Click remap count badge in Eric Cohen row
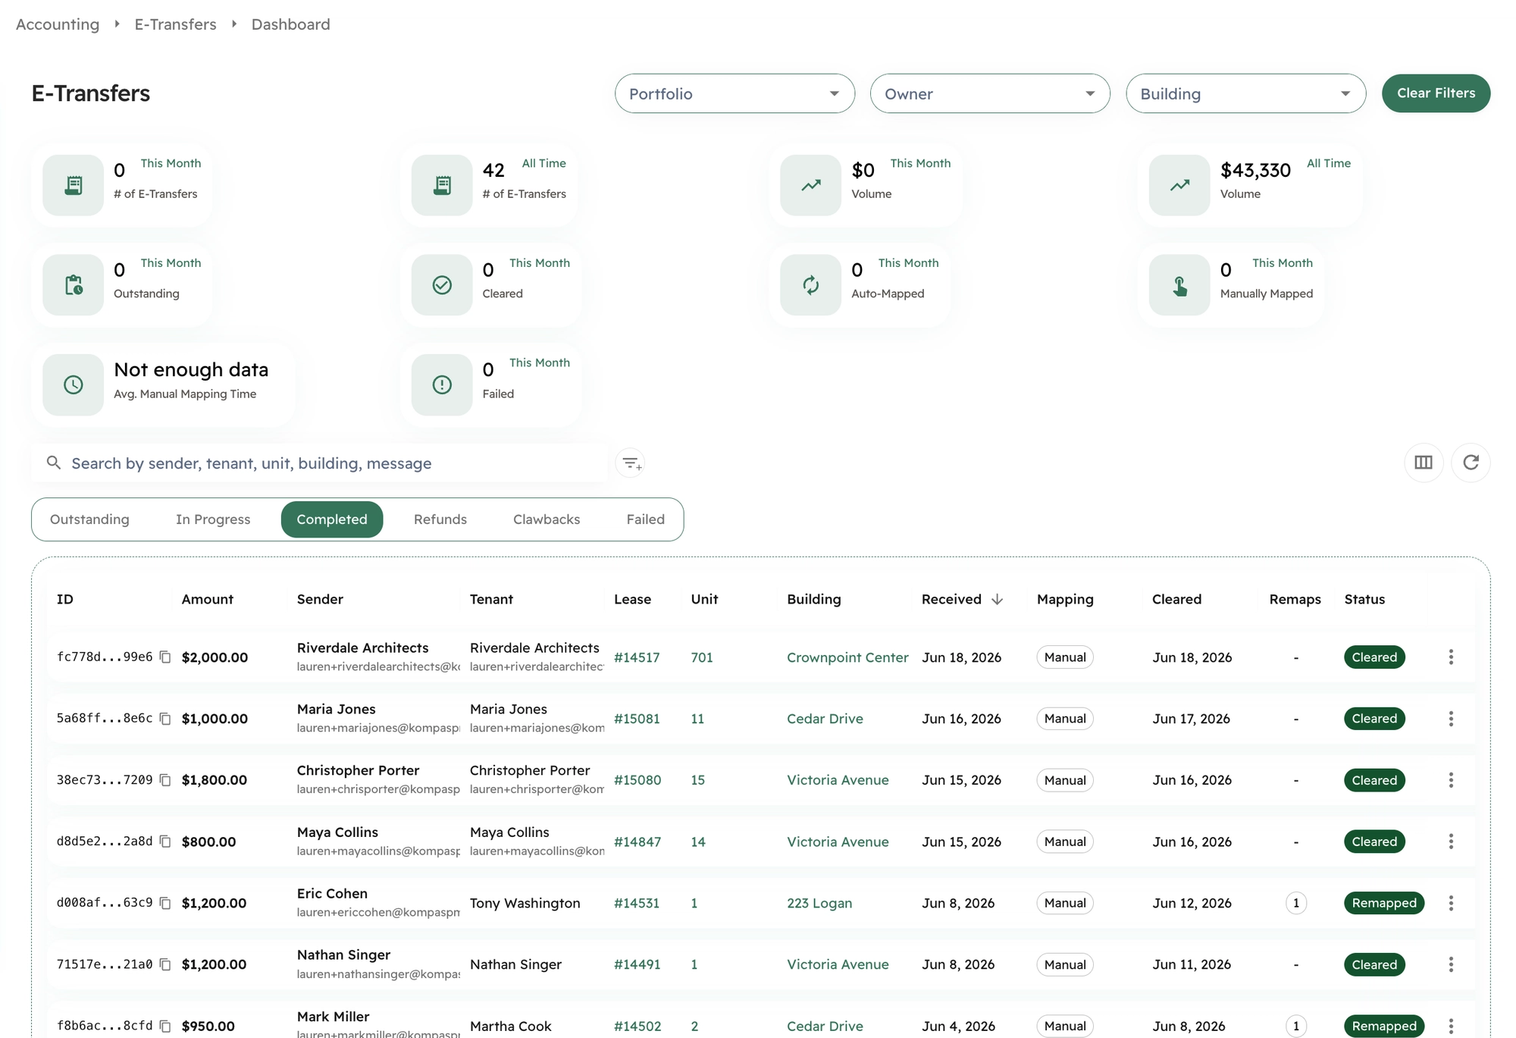Viewport: 1516px width, 1038px height. (x=1296, y=903)
